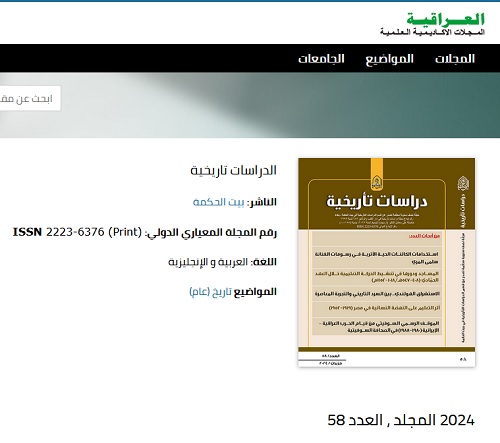Click the green العراقية site logo
Viewport: 500px width, 443px height.
pyautogui.click(x=445, y=19)
